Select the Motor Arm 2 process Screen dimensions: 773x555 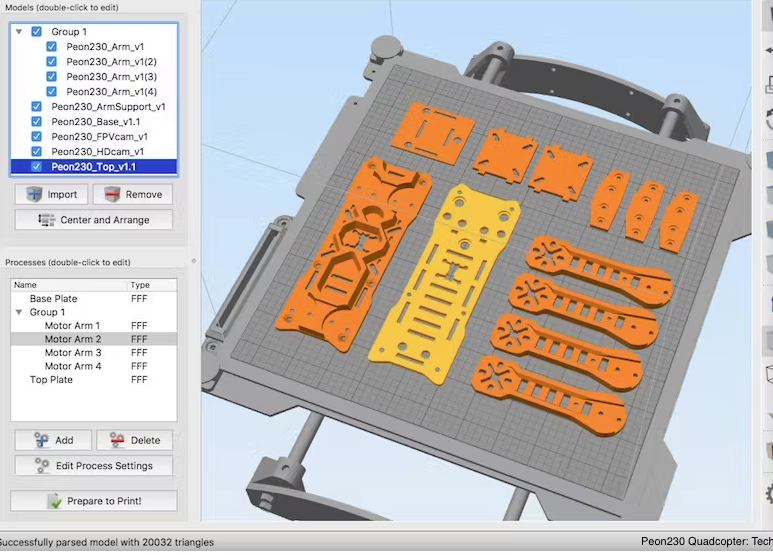pyautogui.click(x=73, y=339)
